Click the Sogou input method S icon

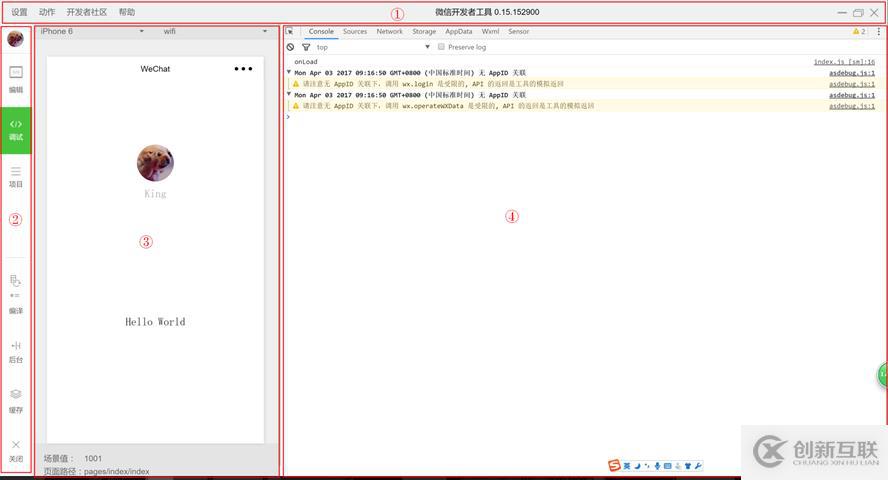coord(614,465)
